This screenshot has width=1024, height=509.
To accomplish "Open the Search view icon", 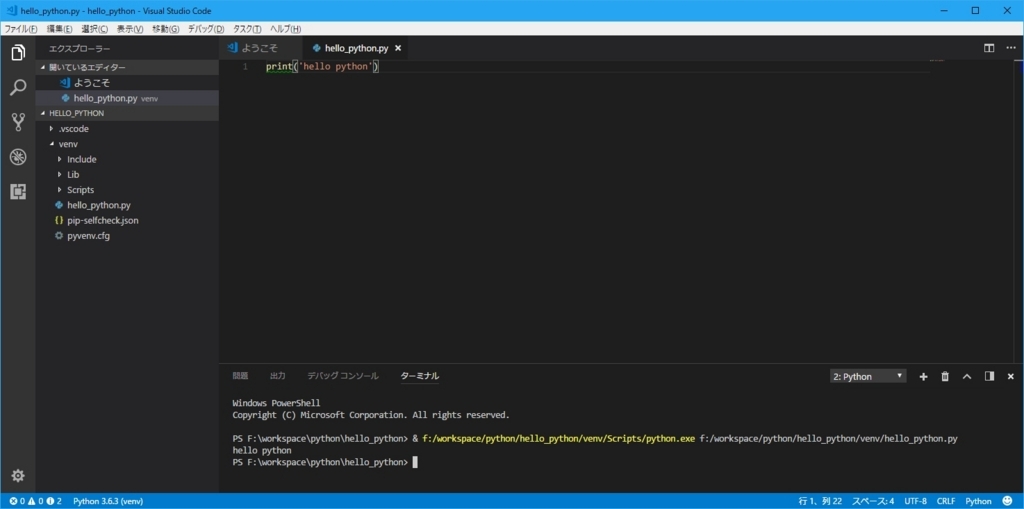I will click(18, 88).
